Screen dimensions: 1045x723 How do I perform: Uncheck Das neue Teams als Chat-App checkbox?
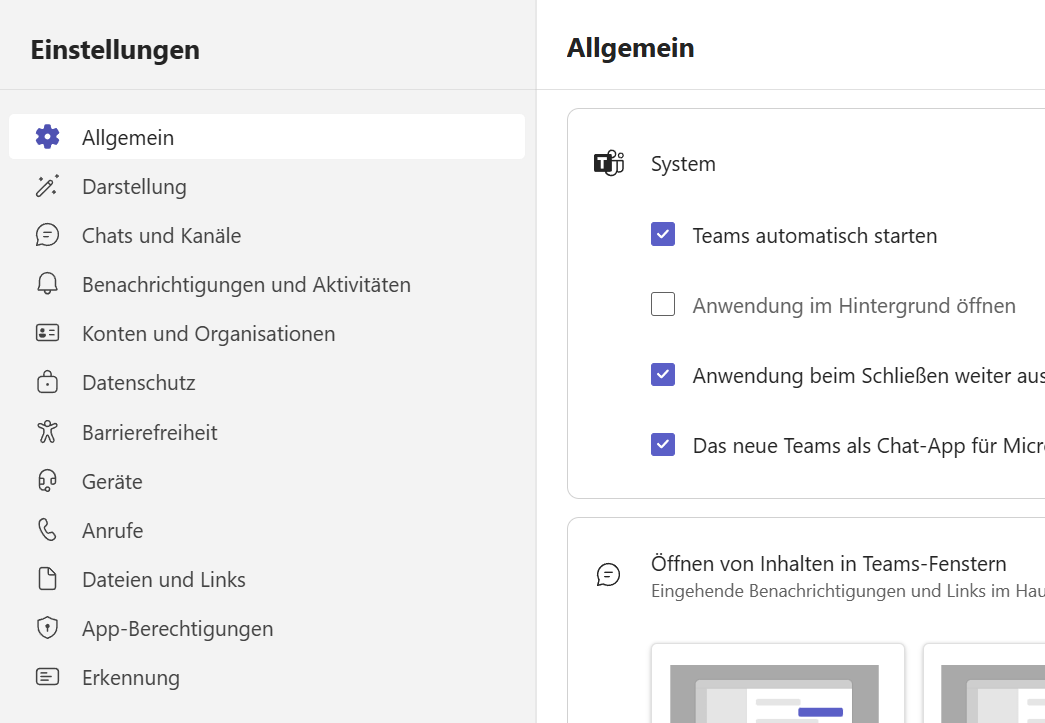coord(663,445)
